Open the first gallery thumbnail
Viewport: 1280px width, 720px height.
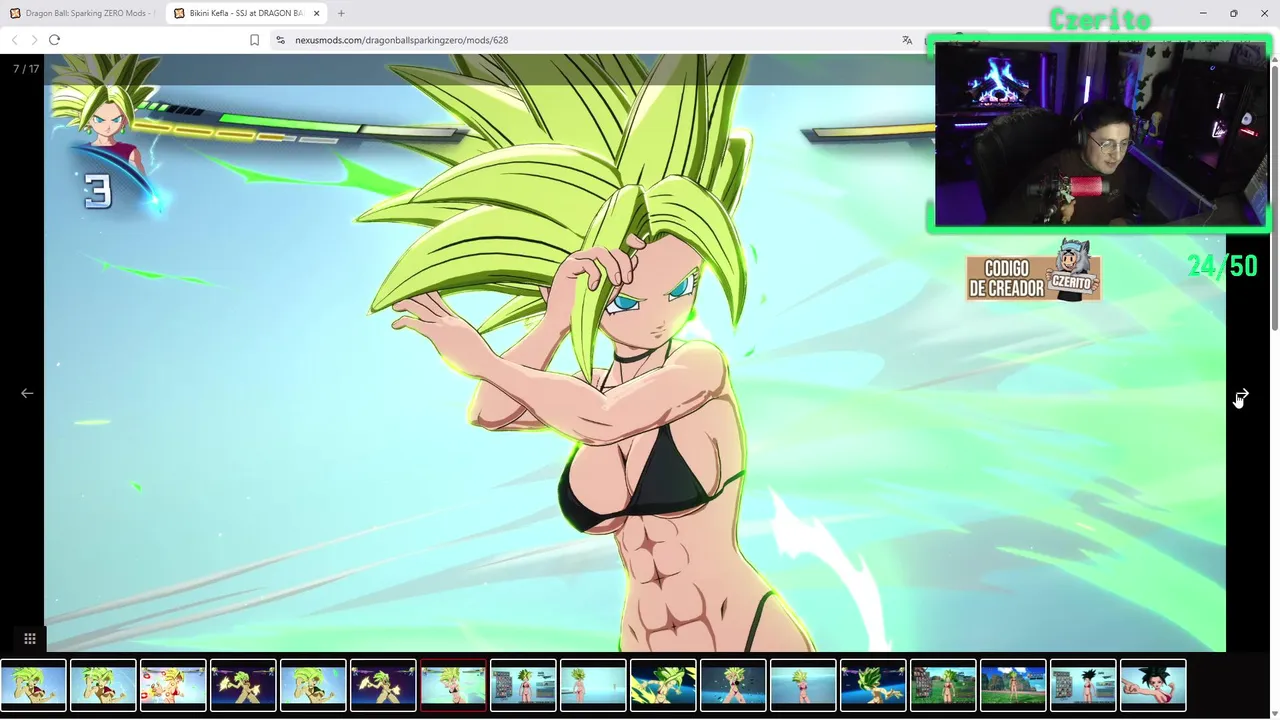click(x=33, y=685)
